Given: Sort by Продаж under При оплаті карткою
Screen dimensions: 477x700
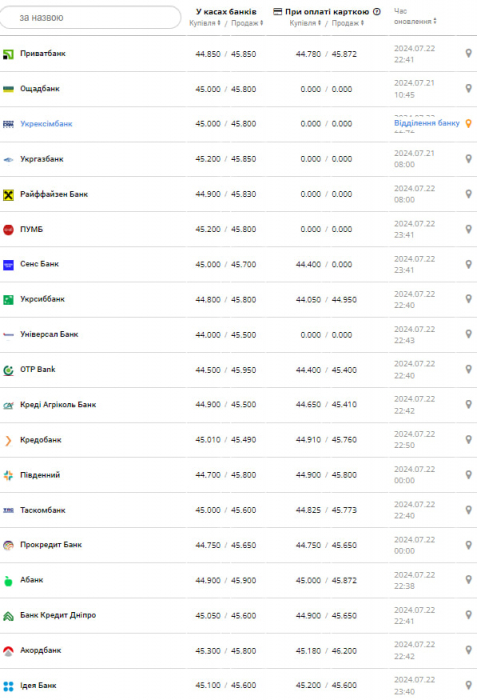Looking at the screenshot, I should pos(347,23).
